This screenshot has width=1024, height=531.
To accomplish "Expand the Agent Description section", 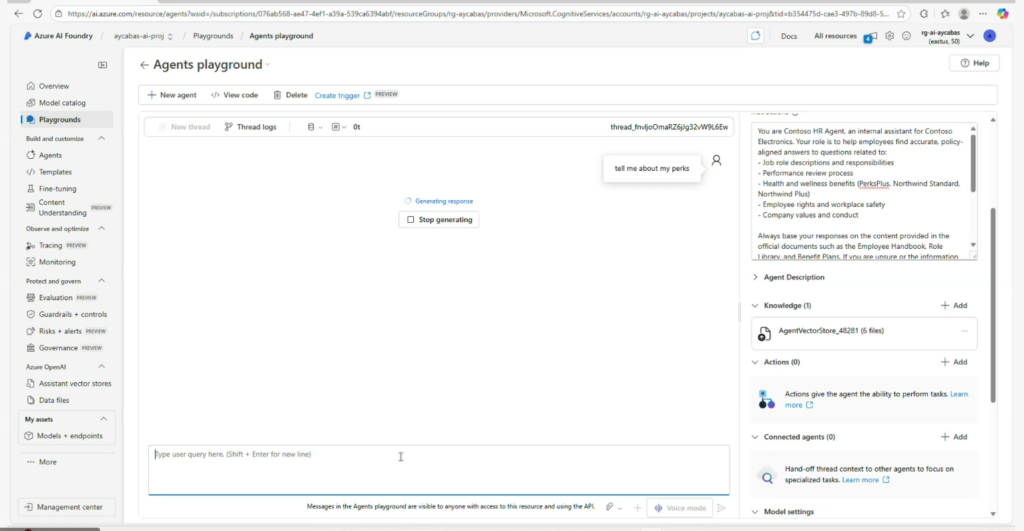I will (755, 277).
